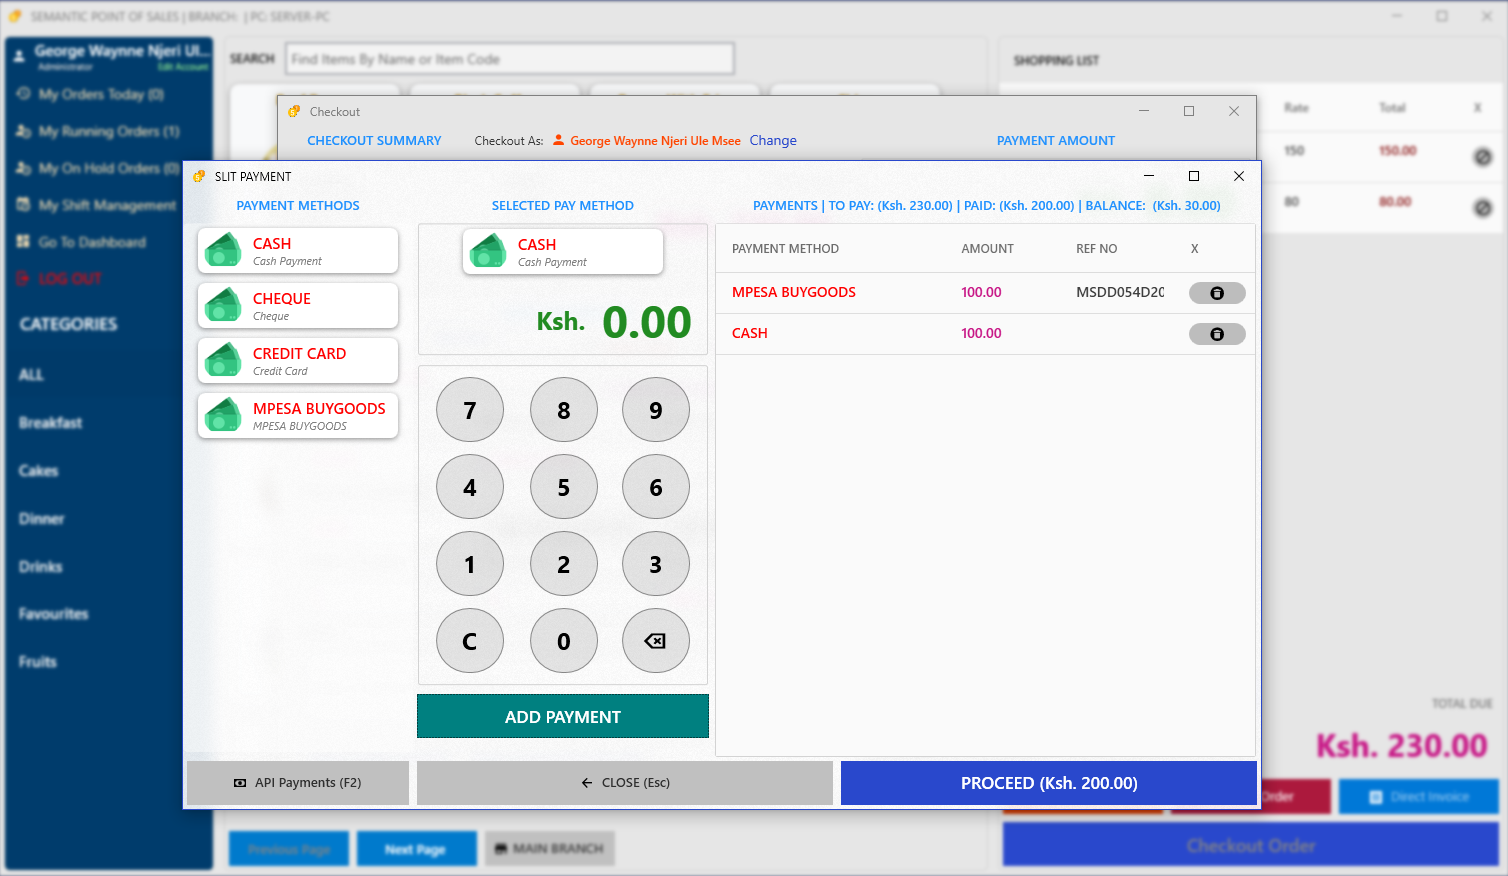This screenshot has height=876, width=1508.
Task: Delete the MPESA BUYGOODS payment row
Action: pos(1216,293)
